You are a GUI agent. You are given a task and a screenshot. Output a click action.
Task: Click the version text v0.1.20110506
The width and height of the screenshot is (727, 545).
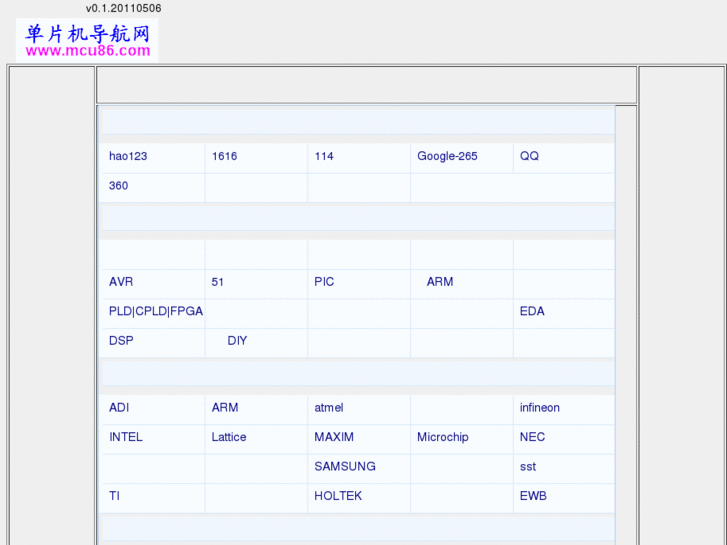point(123,8)
